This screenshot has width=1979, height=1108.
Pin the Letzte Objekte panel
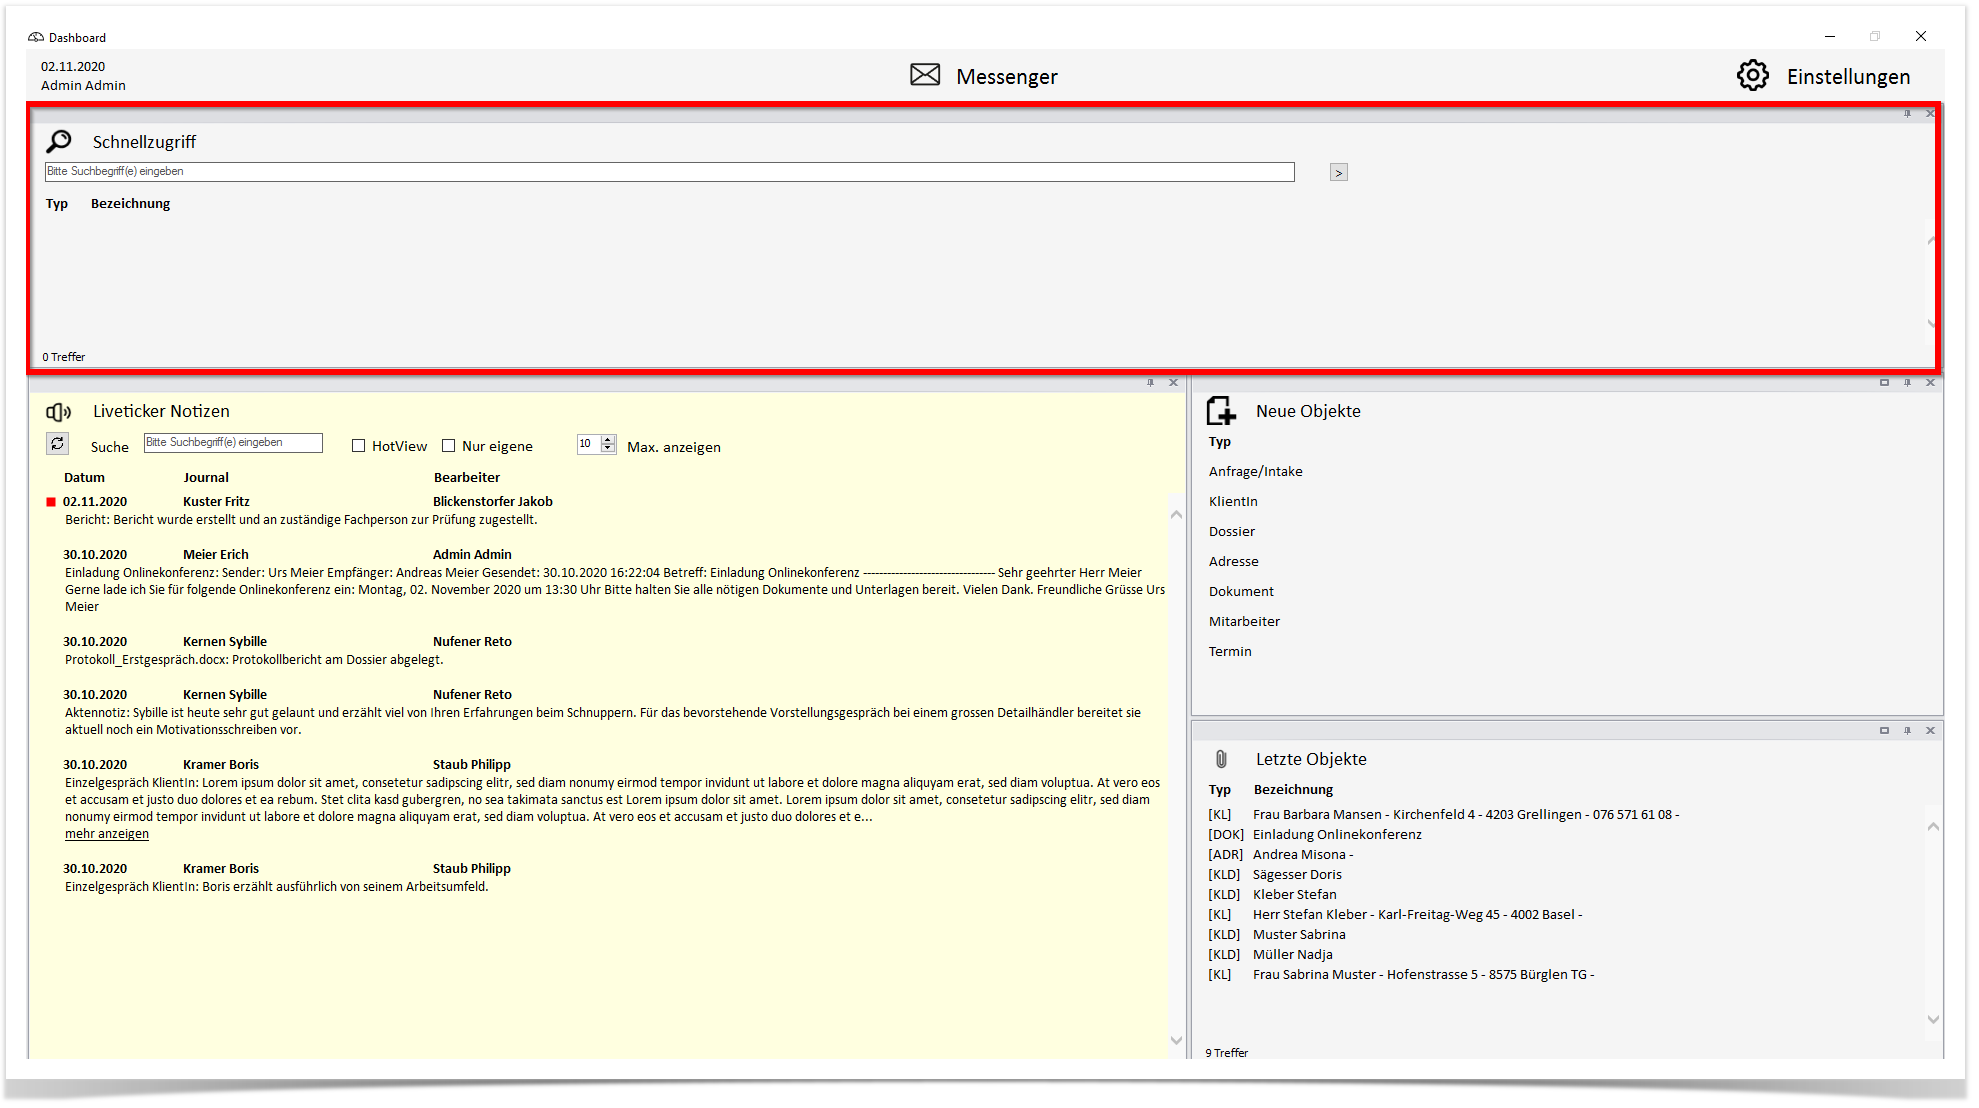tap(1907, 730)
